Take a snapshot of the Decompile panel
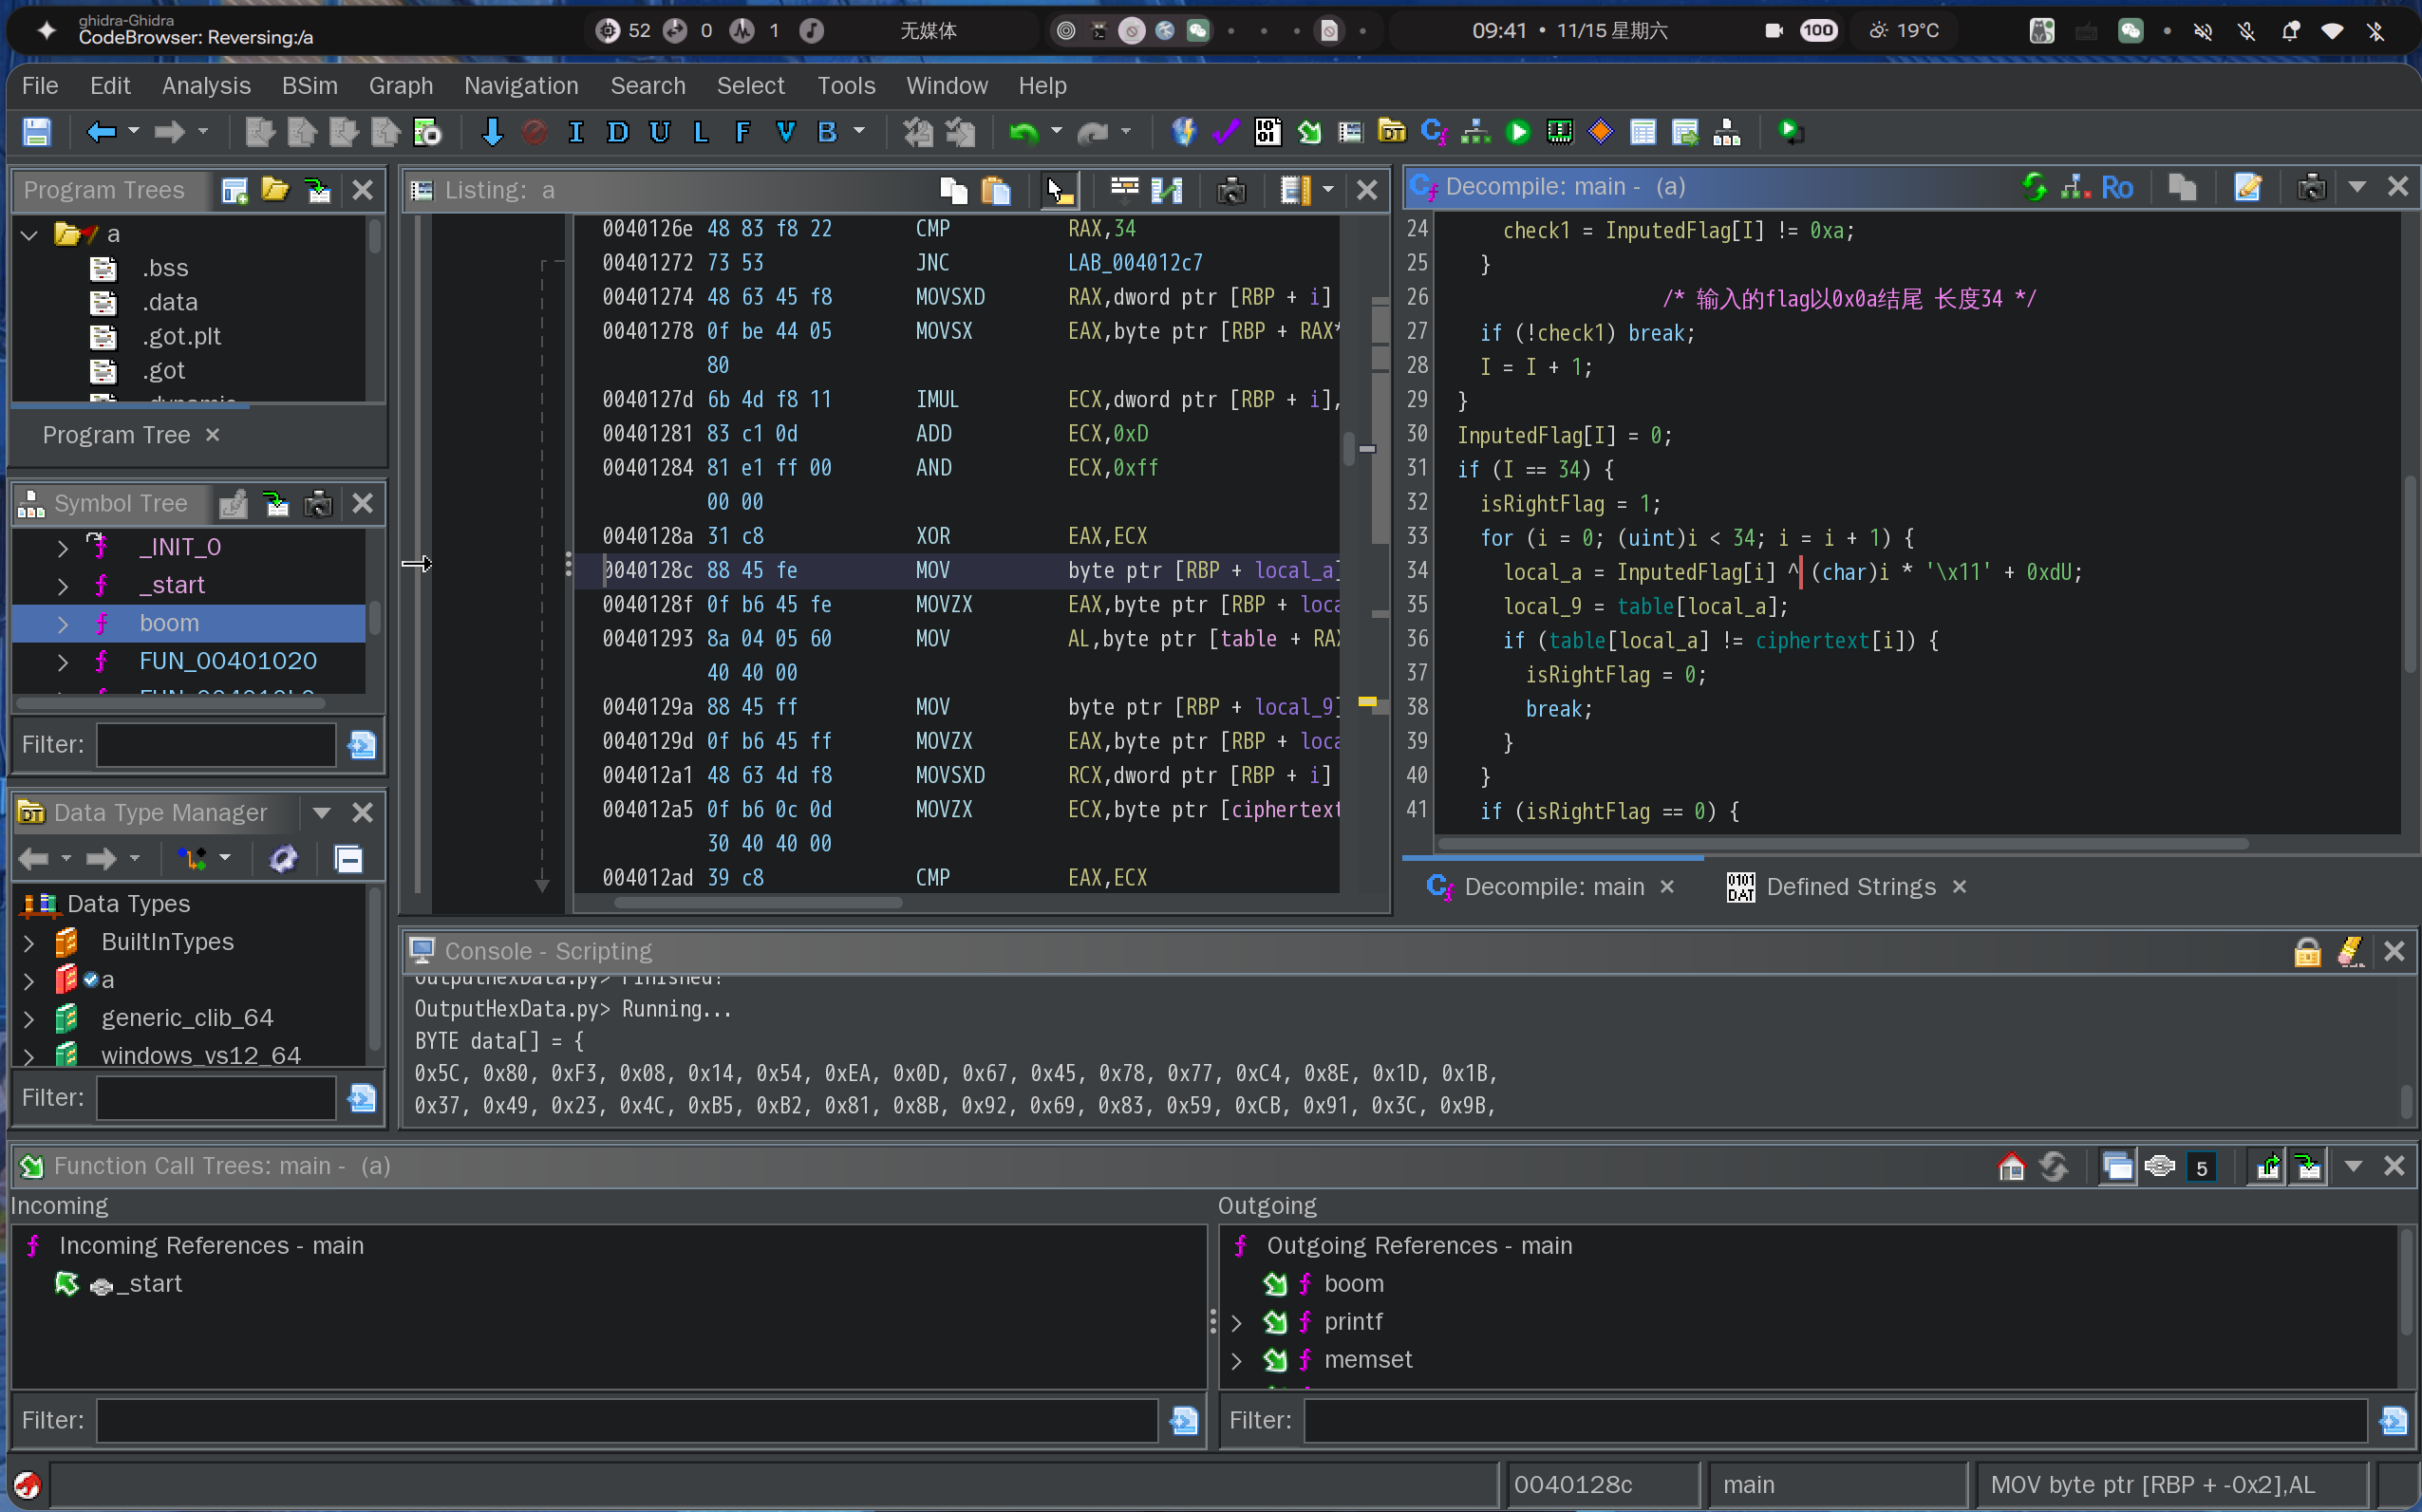Viewport: 2422px width, 1512px height. (2311, 187)
